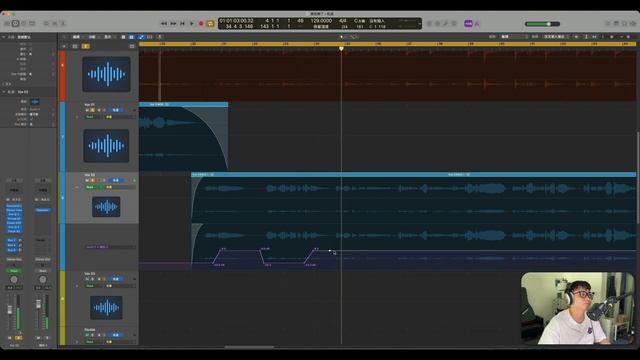Select the Vox 01 region header
The width and height of the screenshot is (640, 360).
(x=183, y=104)
